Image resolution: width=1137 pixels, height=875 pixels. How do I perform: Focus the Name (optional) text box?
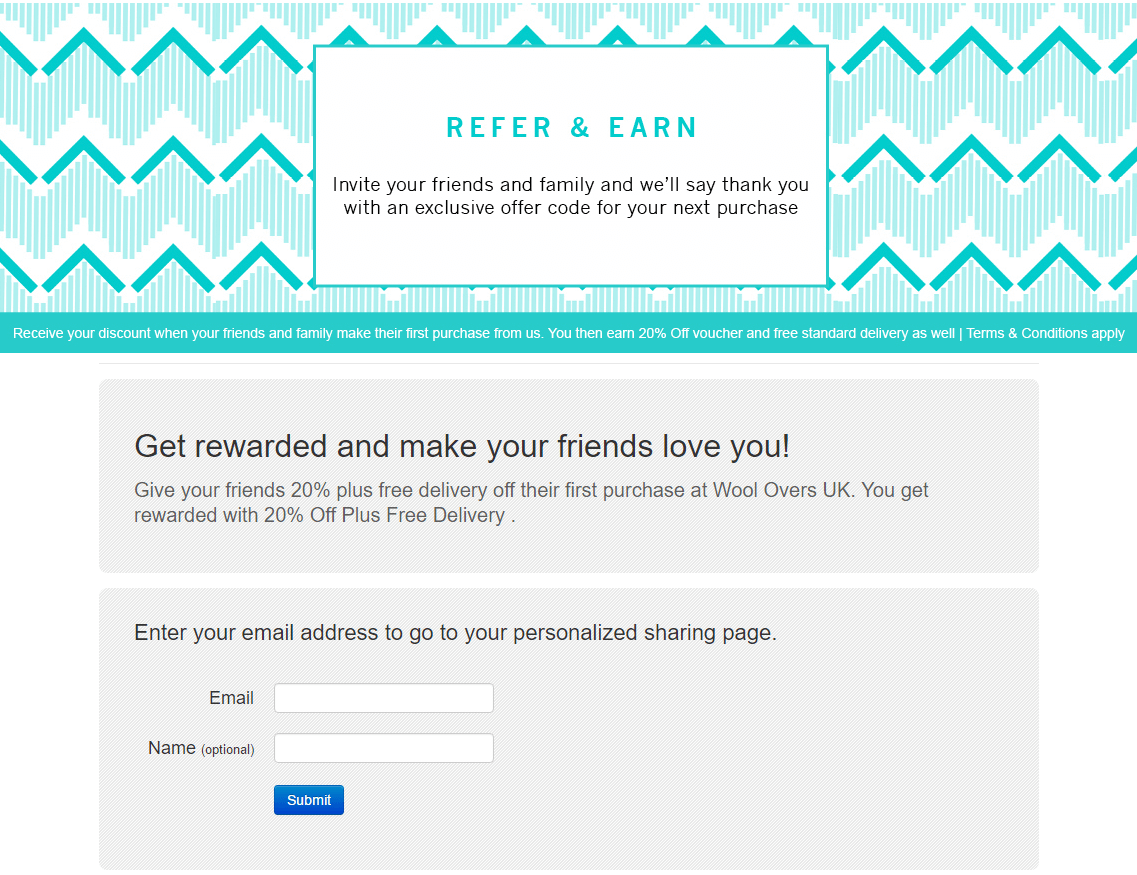click(384, 747)
